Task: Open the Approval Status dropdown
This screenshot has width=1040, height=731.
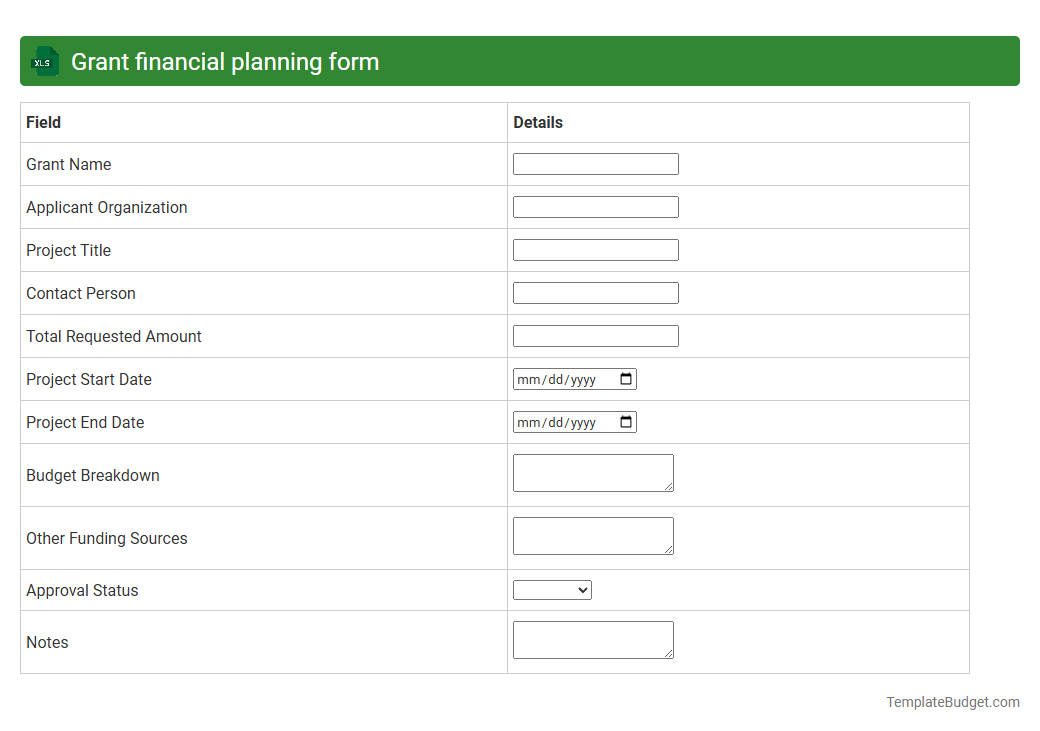Action: pos(552,589)
